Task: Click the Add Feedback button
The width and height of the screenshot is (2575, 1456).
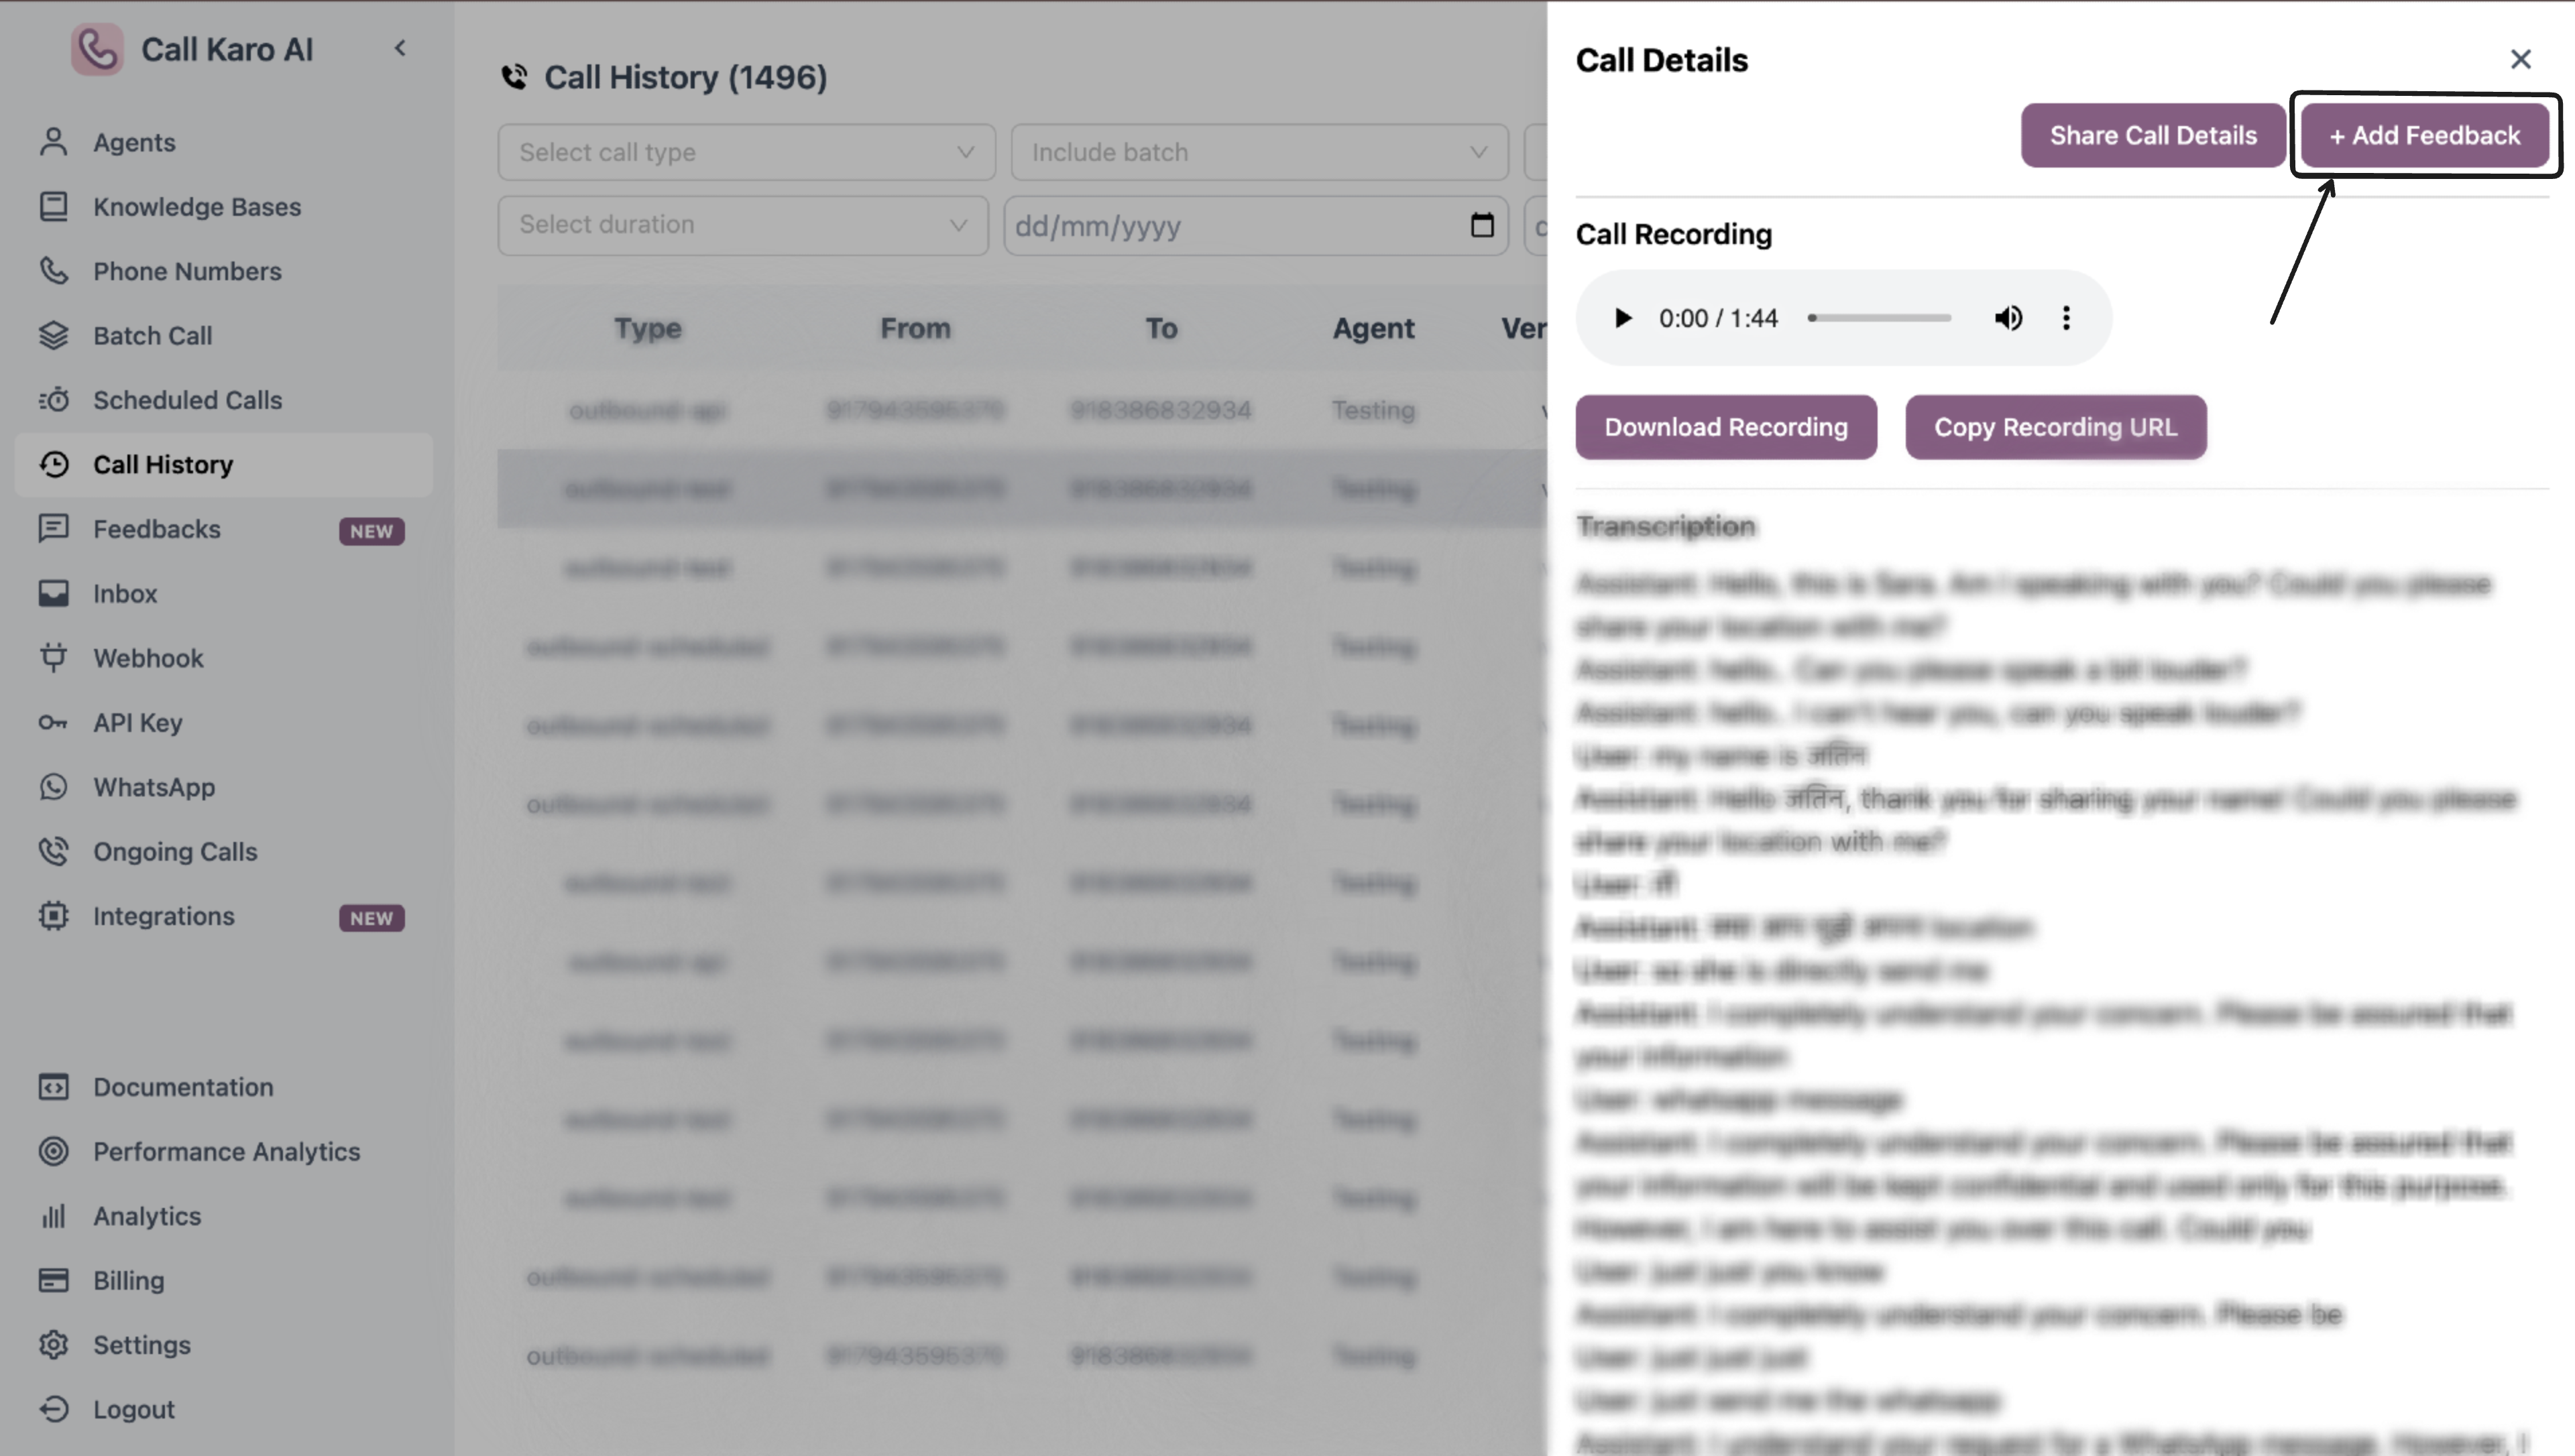Action: (x=2424, y=135)
